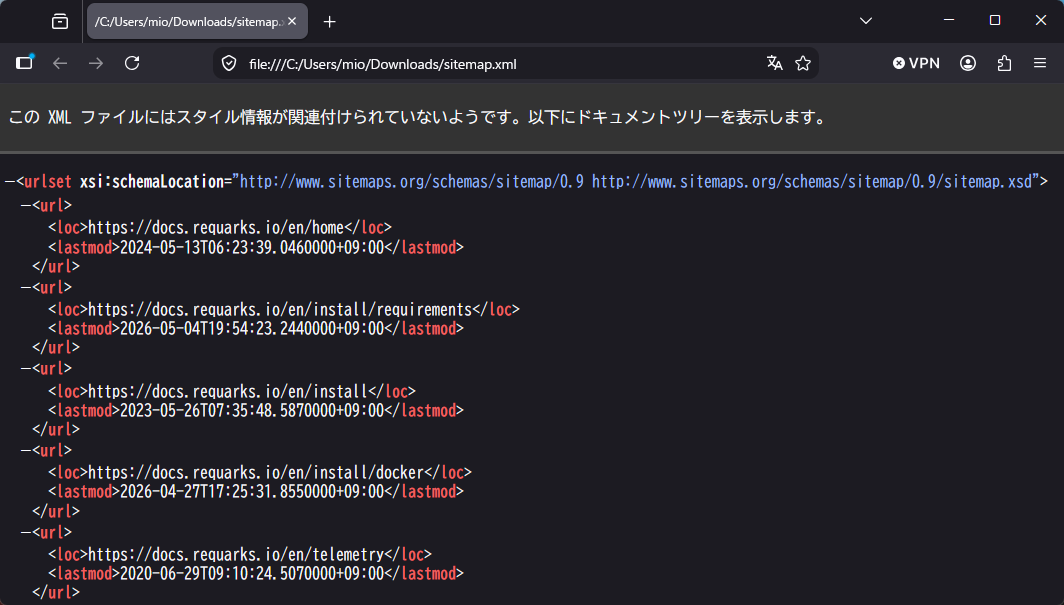The height and width of the screenshot is (605, 1064).
Task: Click the en/telemetry loc URL text
Action: 236,555
